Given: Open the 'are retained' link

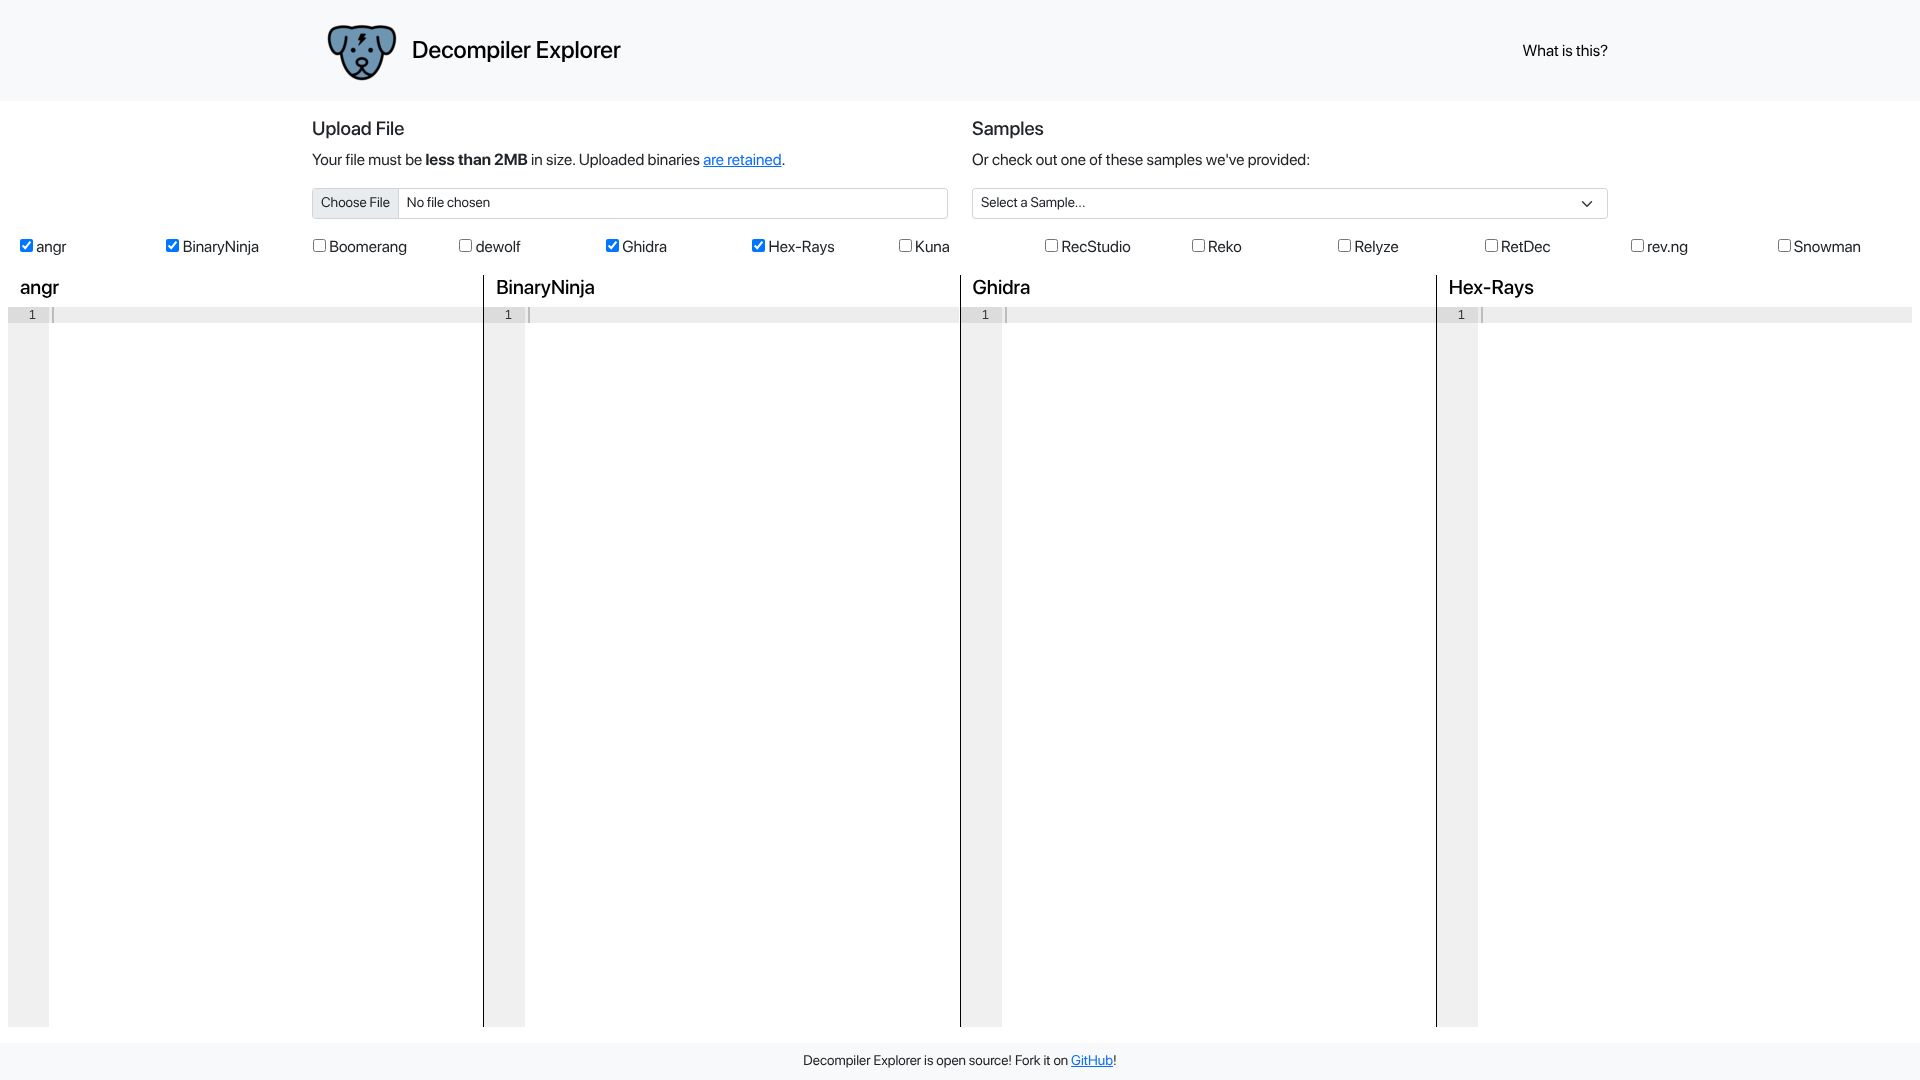Looking at the screenshot, I should point(742,160).
